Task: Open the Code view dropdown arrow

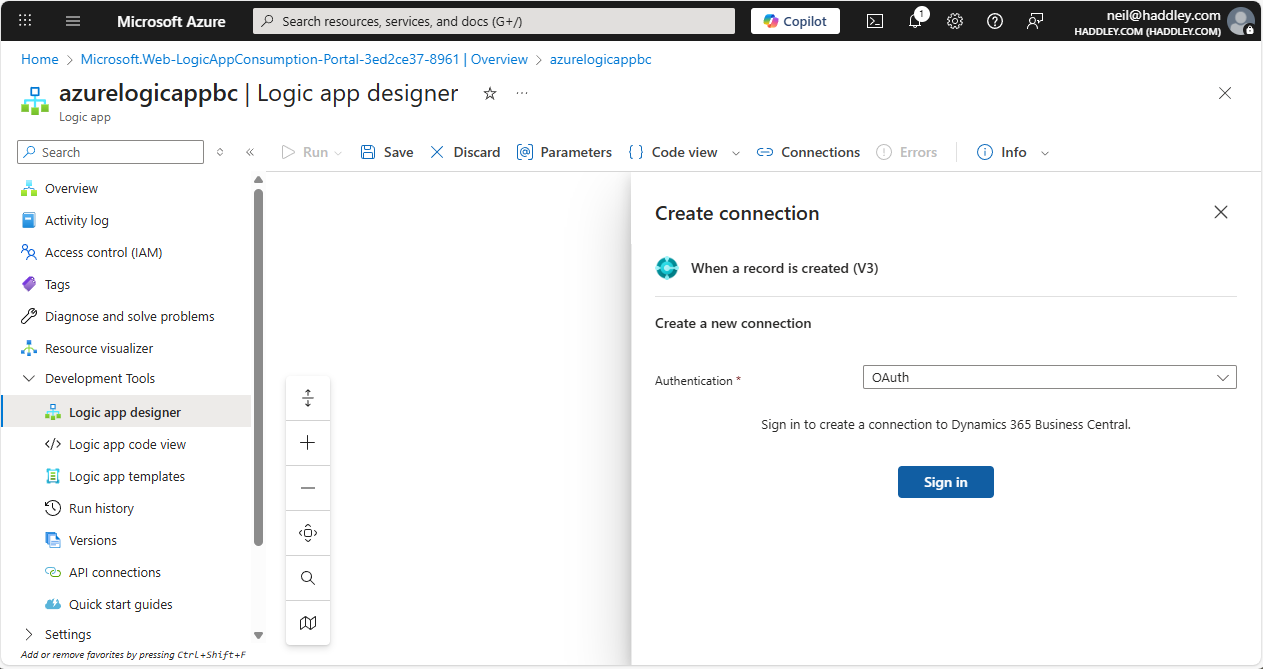Action: click(736, 153)
